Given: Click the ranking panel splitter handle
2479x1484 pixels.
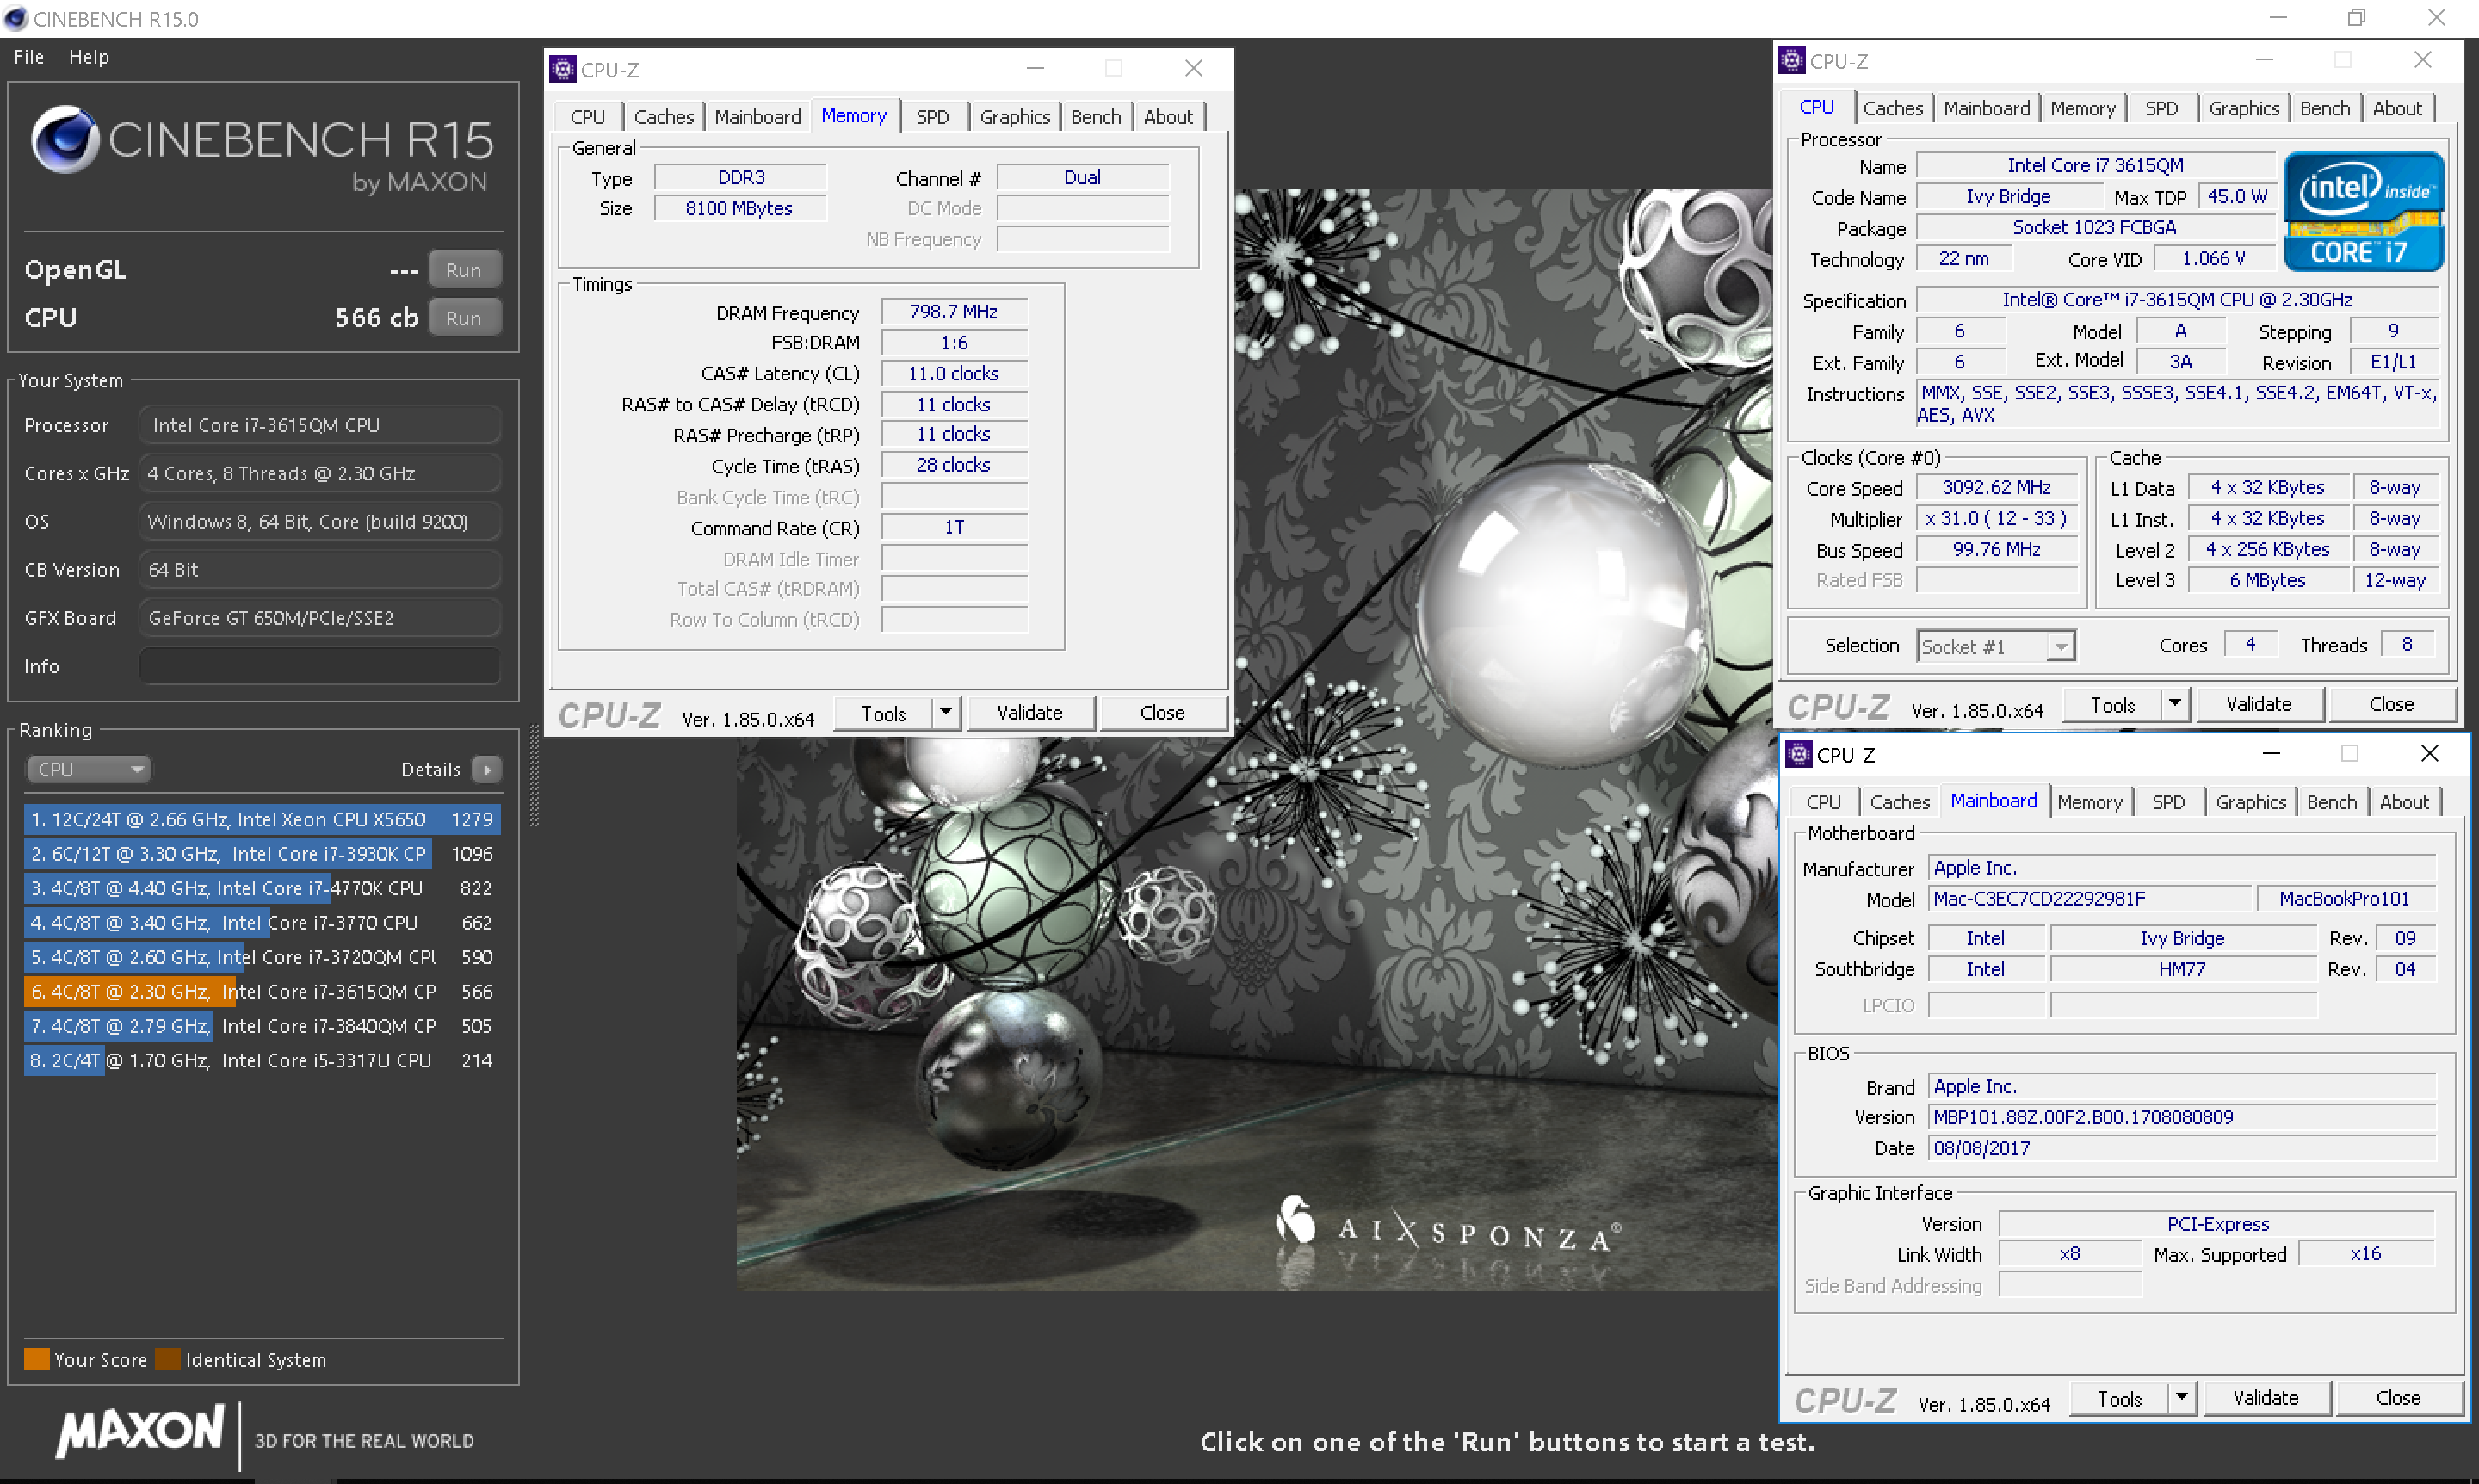Looking at the screenshot, I should [x=534, y=776].
